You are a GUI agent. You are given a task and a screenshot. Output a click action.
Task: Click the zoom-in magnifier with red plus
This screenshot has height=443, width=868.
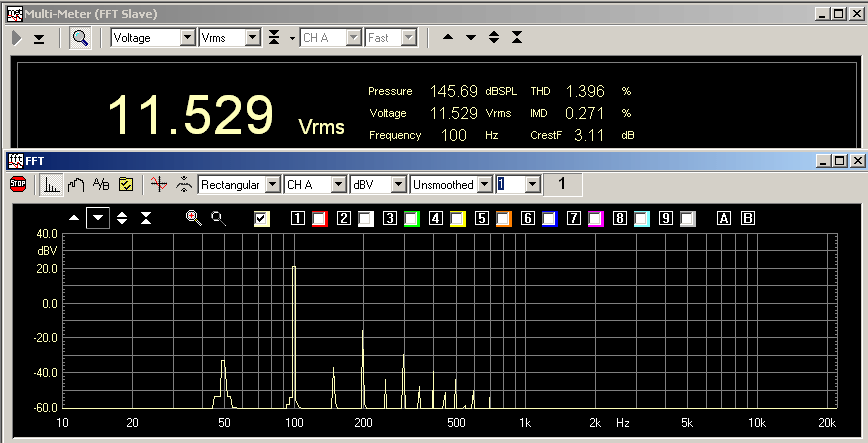pos(194,218)
